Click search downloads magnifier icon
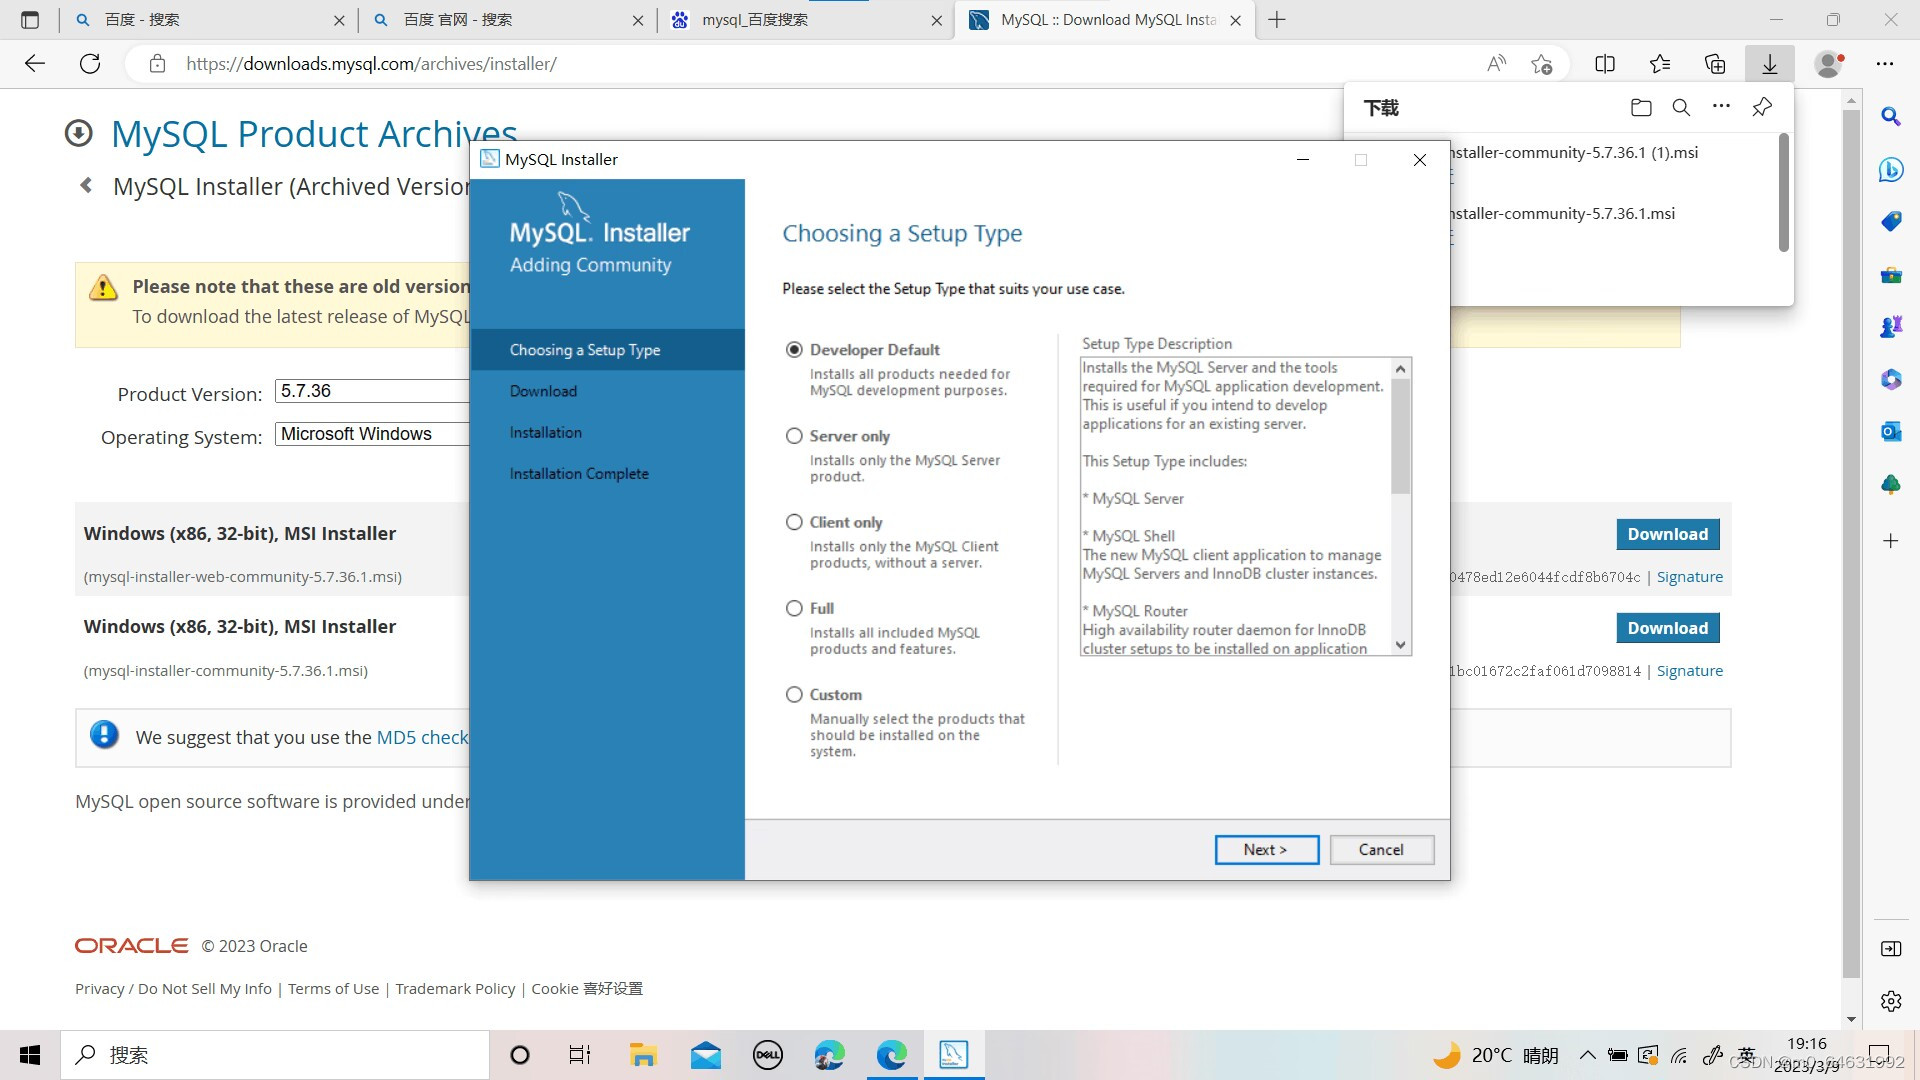This screenshot has height=1080, width=1920. pos(1681,108)
